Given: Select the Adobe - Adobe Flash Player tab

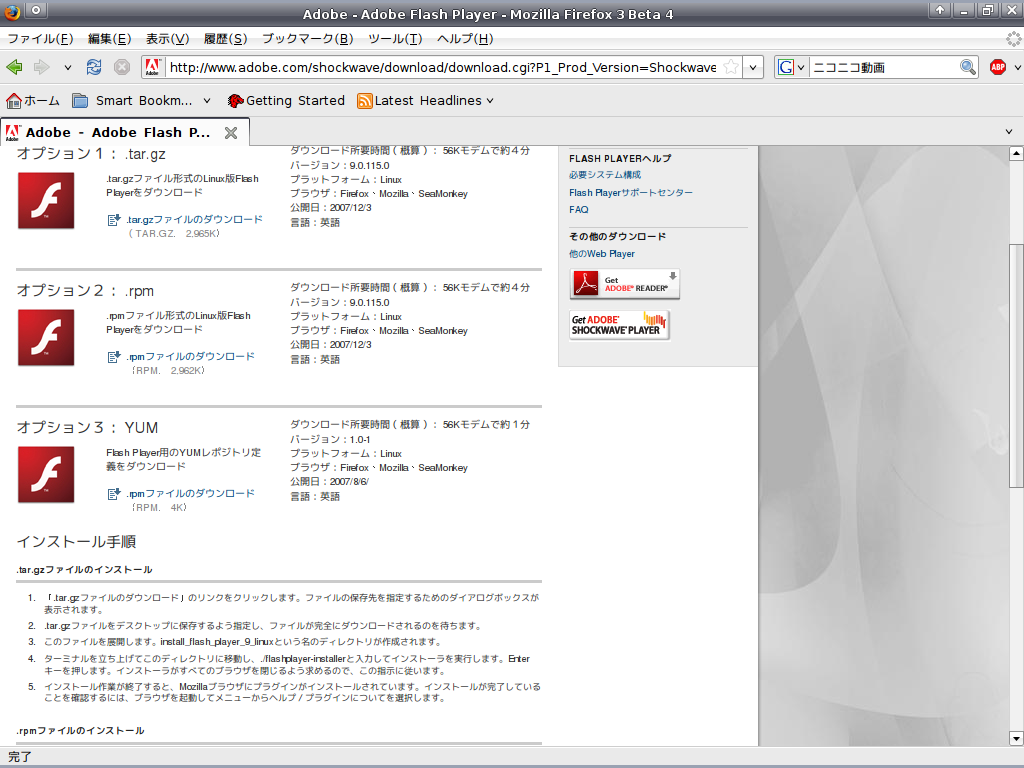Looking at the screenshot, I should [x=125, y=133].
